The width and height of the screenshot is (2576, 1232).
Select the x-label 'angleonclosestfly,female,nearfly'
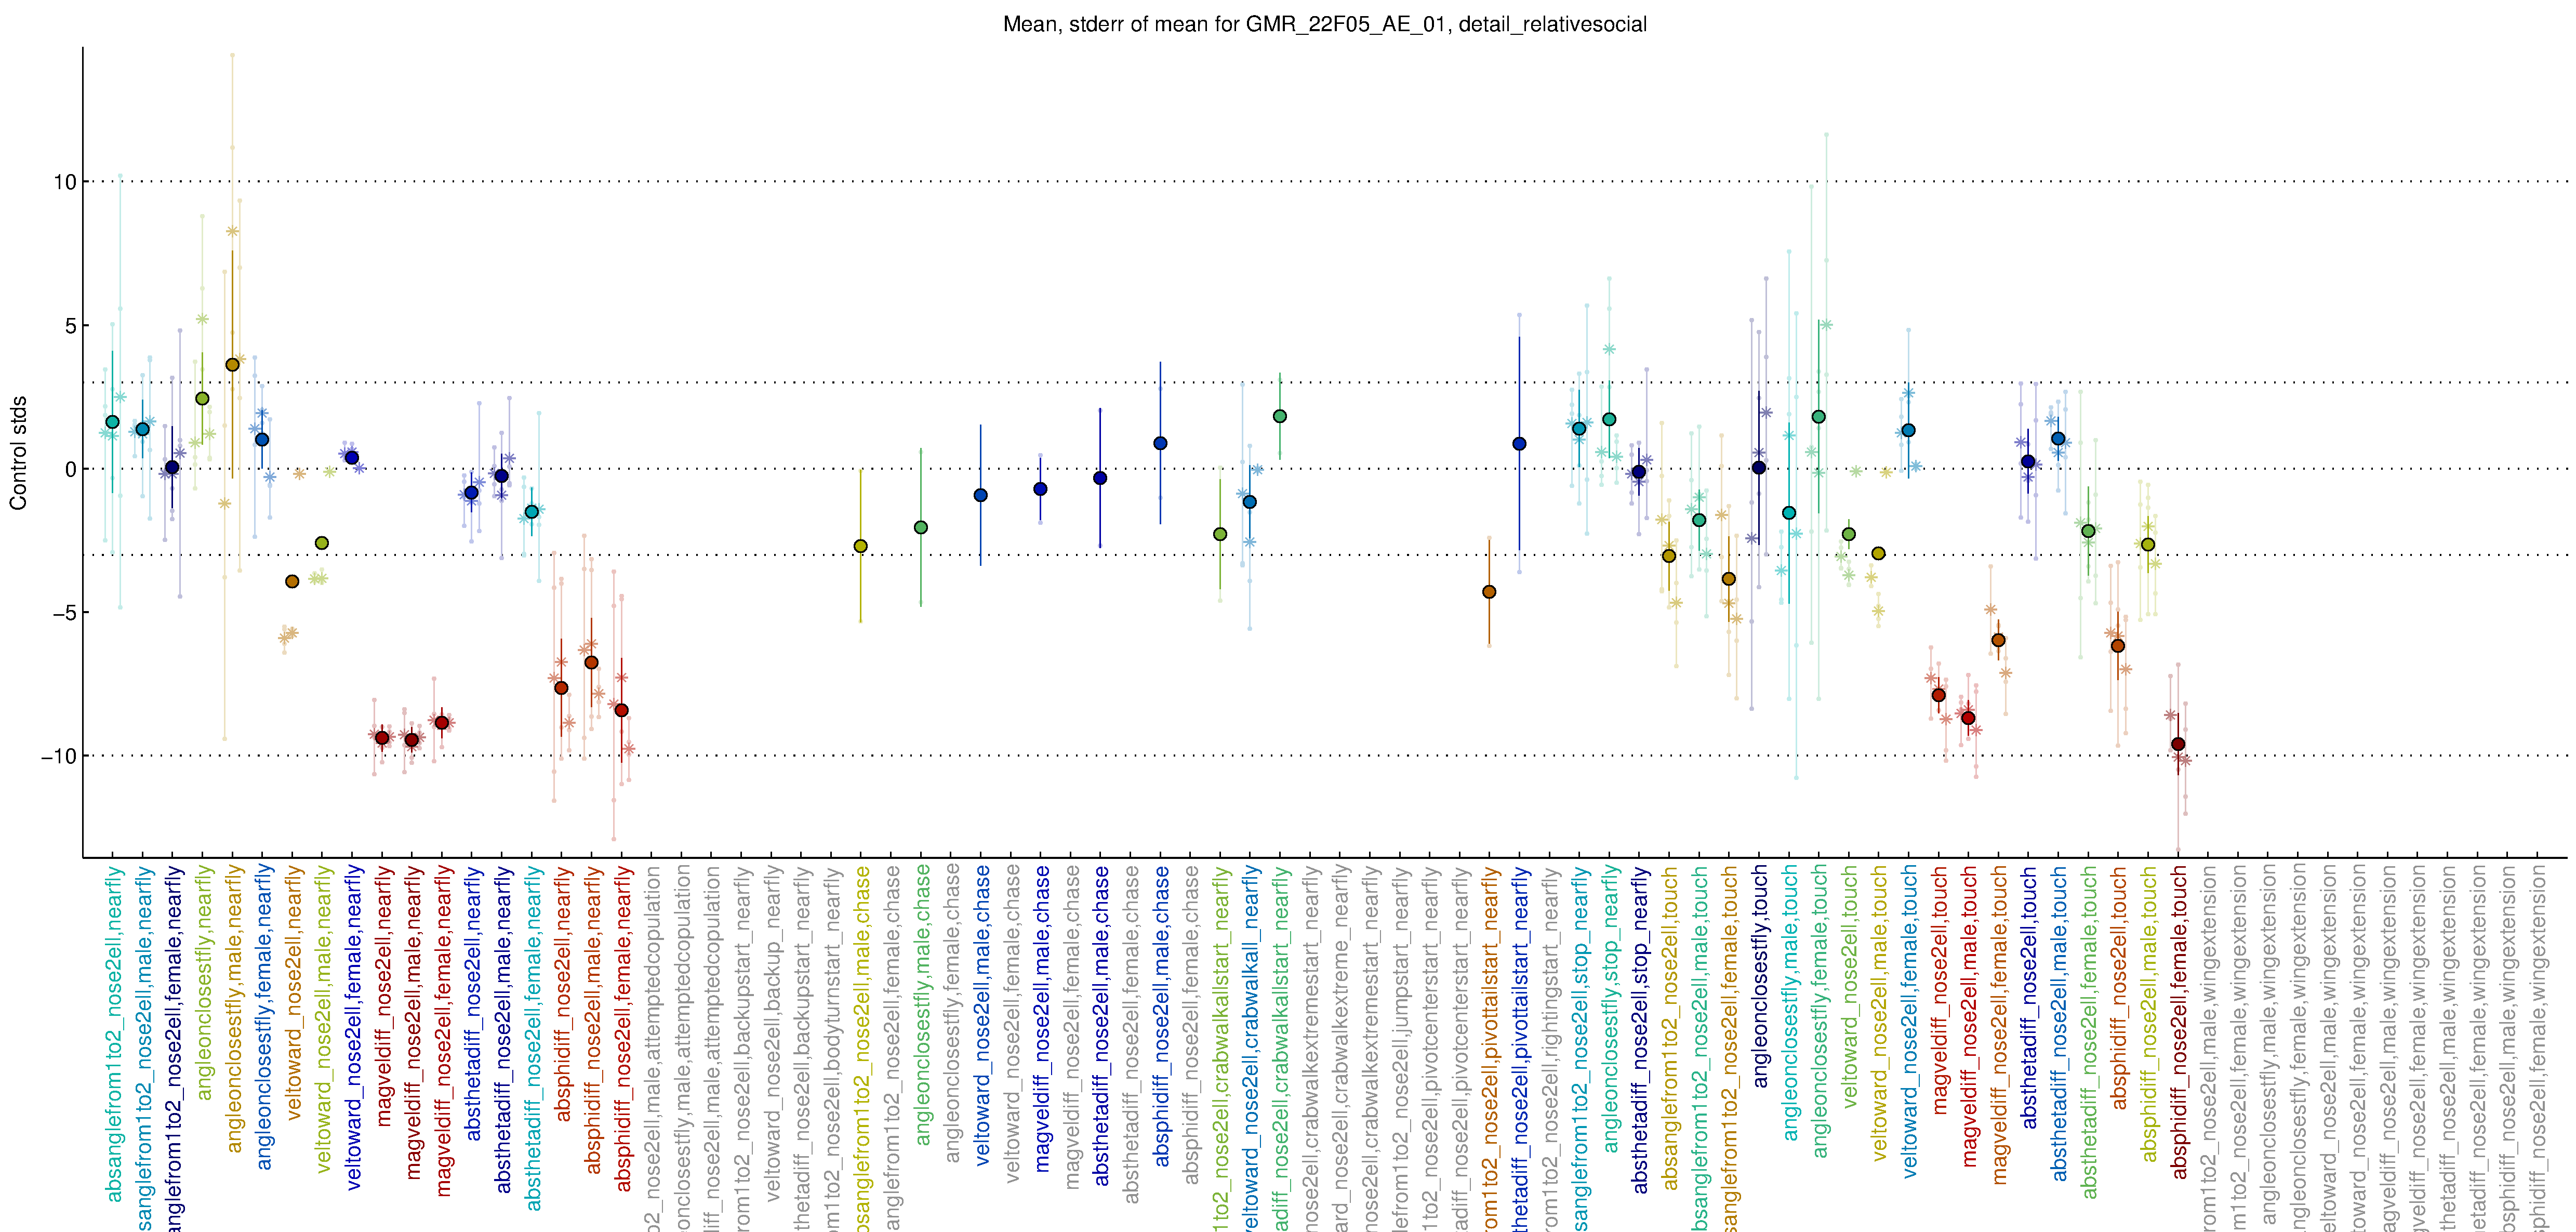(263, 1018)
